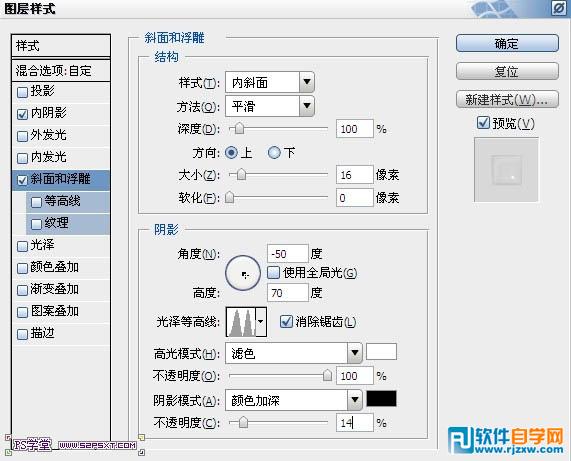Expand the 高光模式 dropdown 滤色
Image resolution: width=571 pixels, height=461 pixels.
point(294,353)
